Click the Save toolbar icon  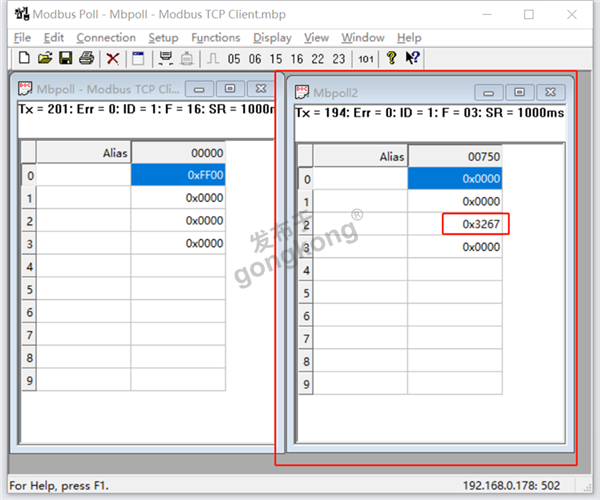pos(65,58)
